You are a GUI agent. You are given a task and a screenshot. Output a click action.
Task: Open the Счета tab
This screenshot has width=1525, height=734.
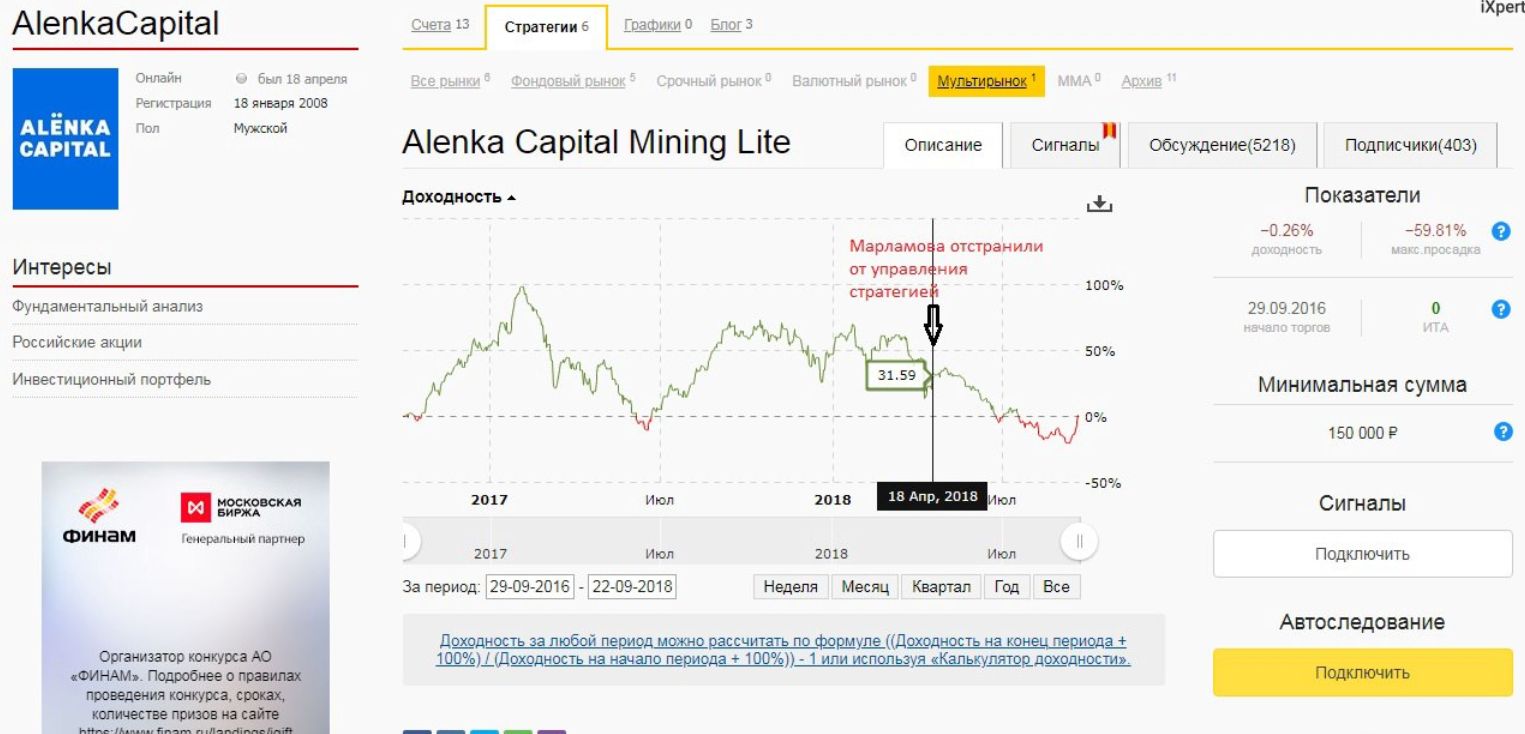tap(431, 24)
